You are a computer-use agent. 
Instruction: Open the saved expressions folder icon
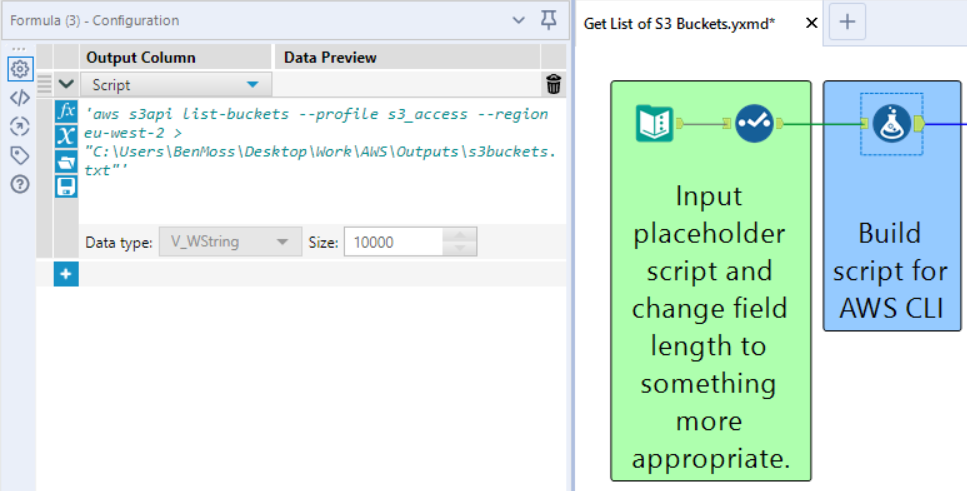[66, 162]
